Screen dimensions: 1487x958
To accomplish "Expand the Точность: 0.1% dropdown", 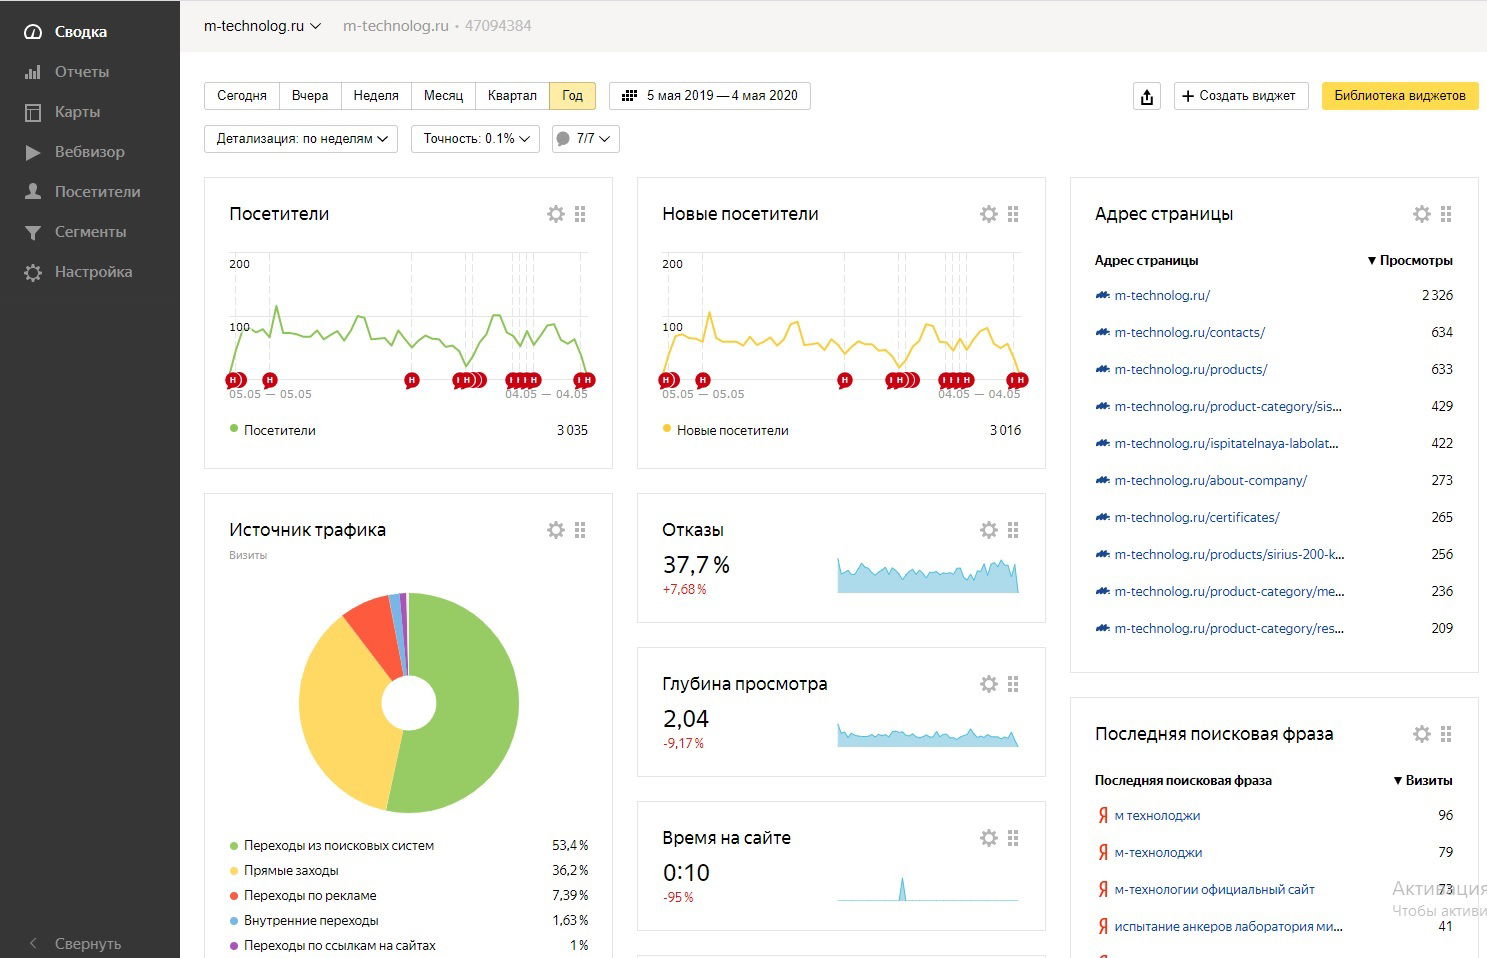I will (x=476, y=139).
